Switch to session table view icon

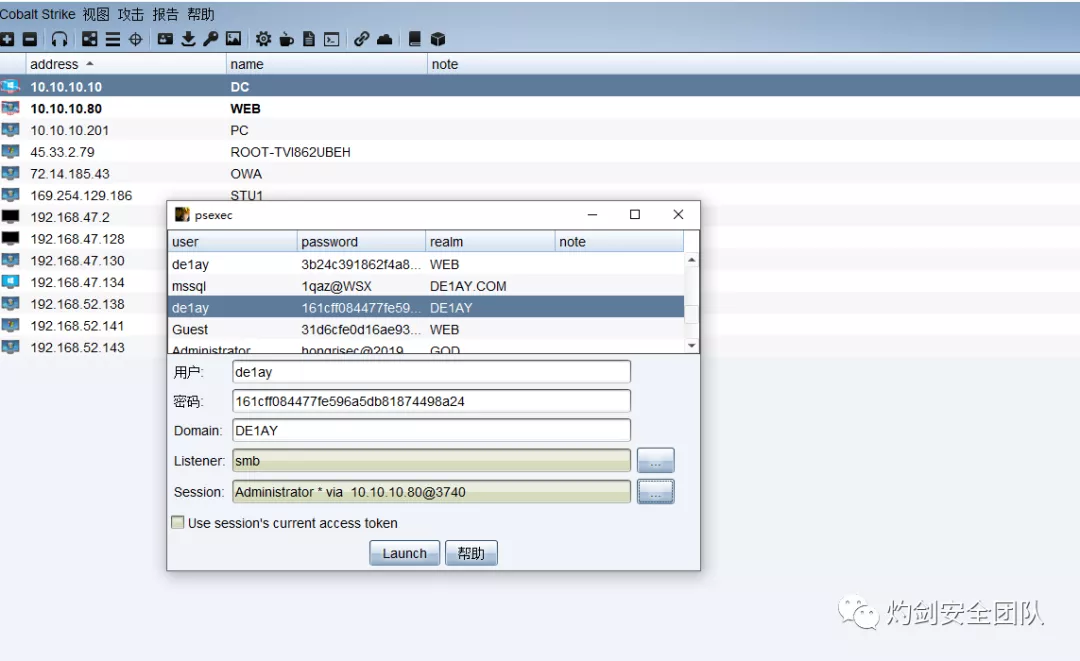112,39
